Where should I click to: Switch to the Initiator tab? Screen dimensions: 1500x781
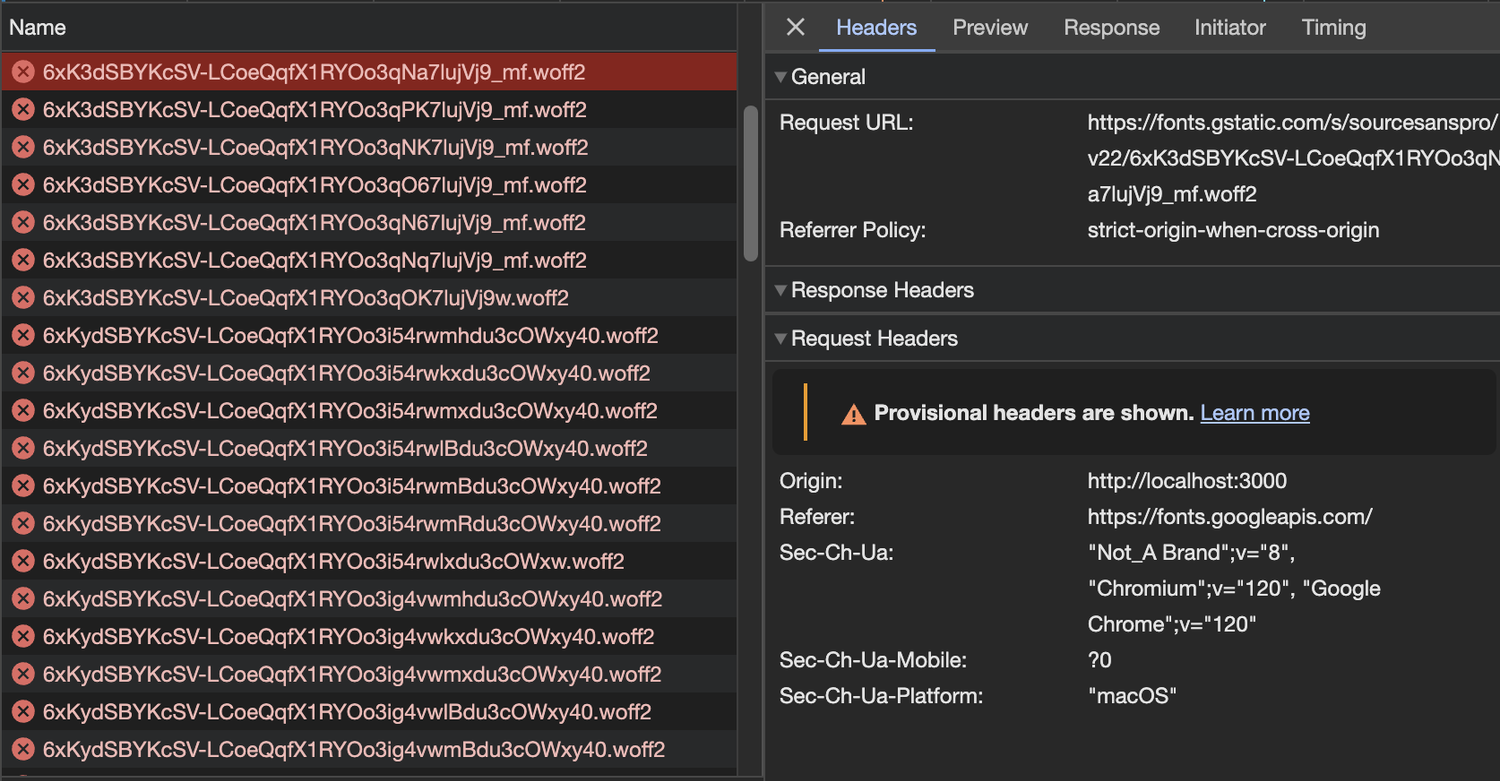coord(1229,27)
